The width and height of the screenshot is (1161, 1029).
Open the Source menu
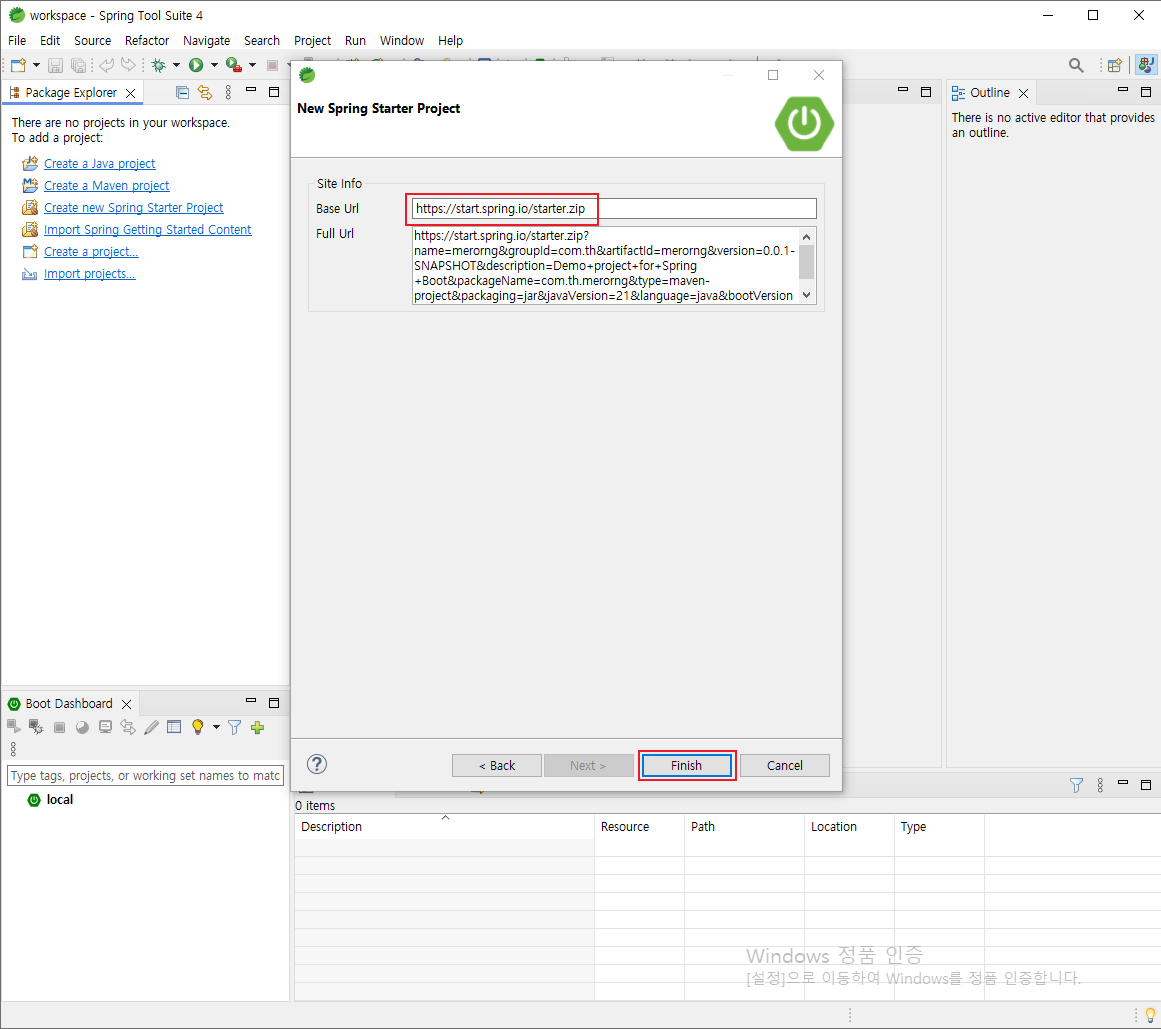93,40
